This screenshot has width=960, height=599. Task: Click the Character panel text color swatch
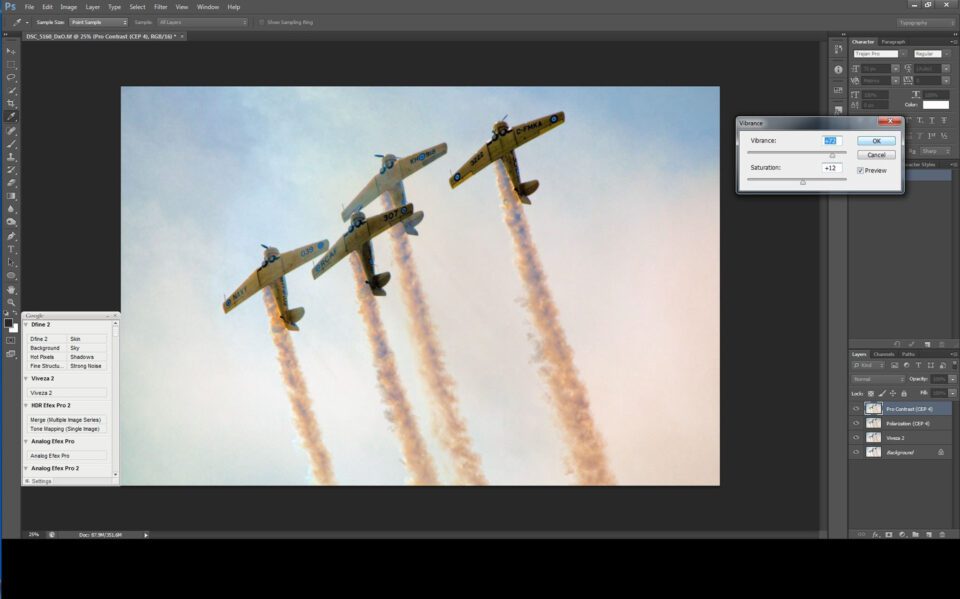click(936, 105)
